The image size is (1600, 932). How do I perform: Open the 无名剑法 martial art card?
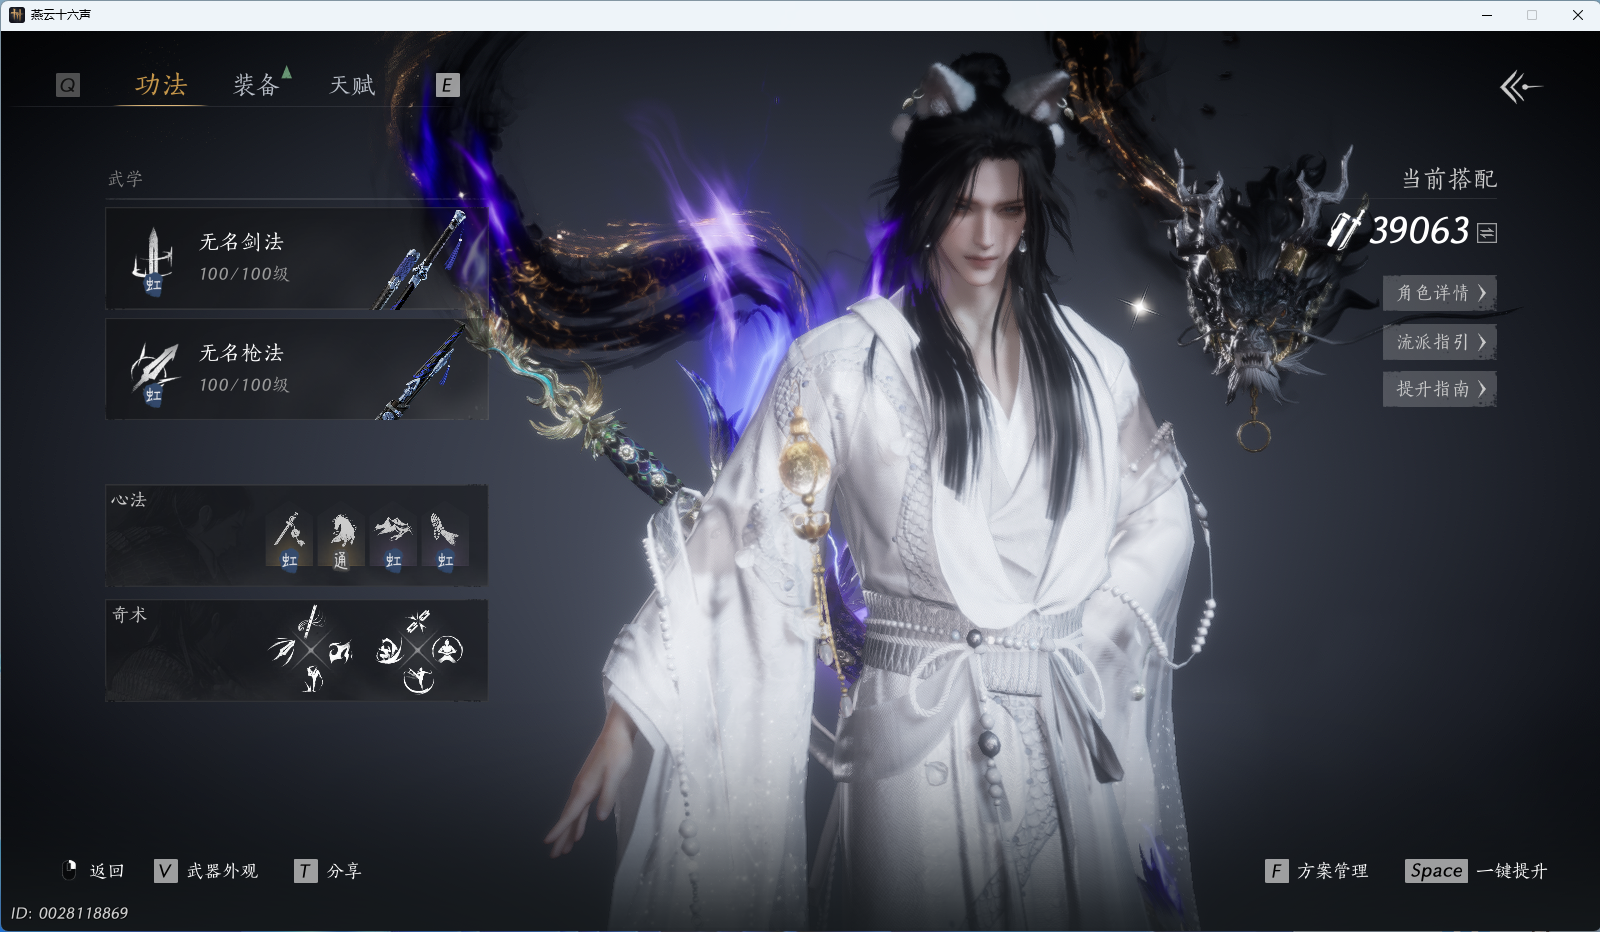[296, 258]
